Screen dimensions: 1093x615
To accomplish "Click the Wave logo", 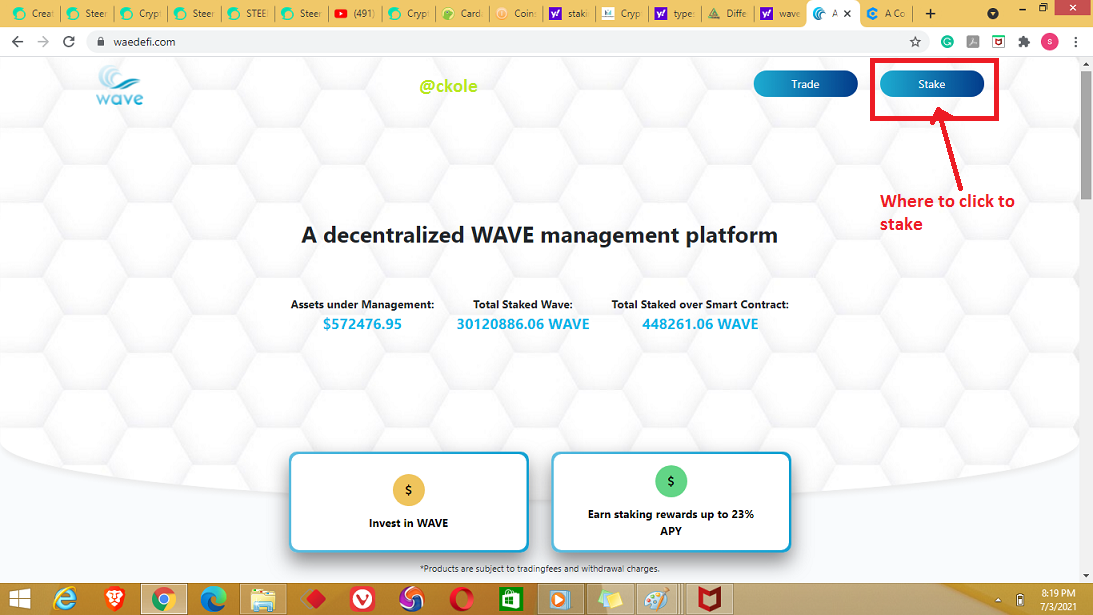I will [119, 85].
